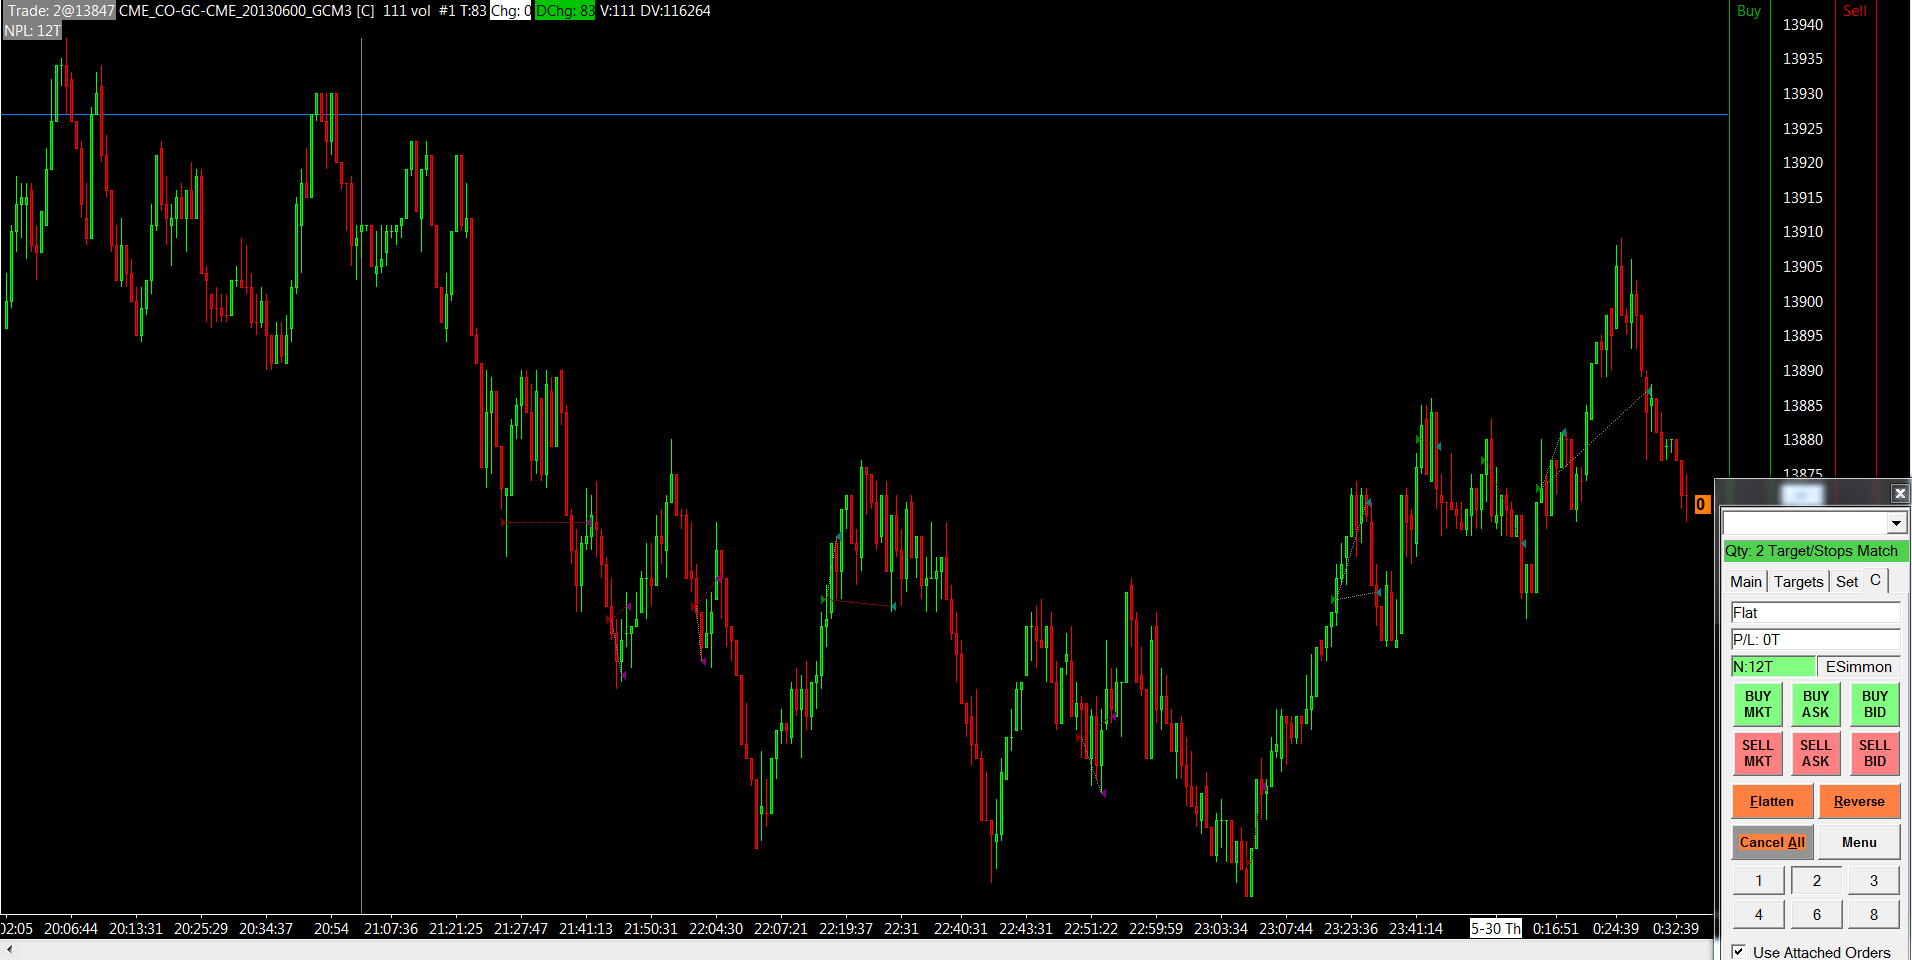Click the 0:32:39 time axis label

(1675, 928)
